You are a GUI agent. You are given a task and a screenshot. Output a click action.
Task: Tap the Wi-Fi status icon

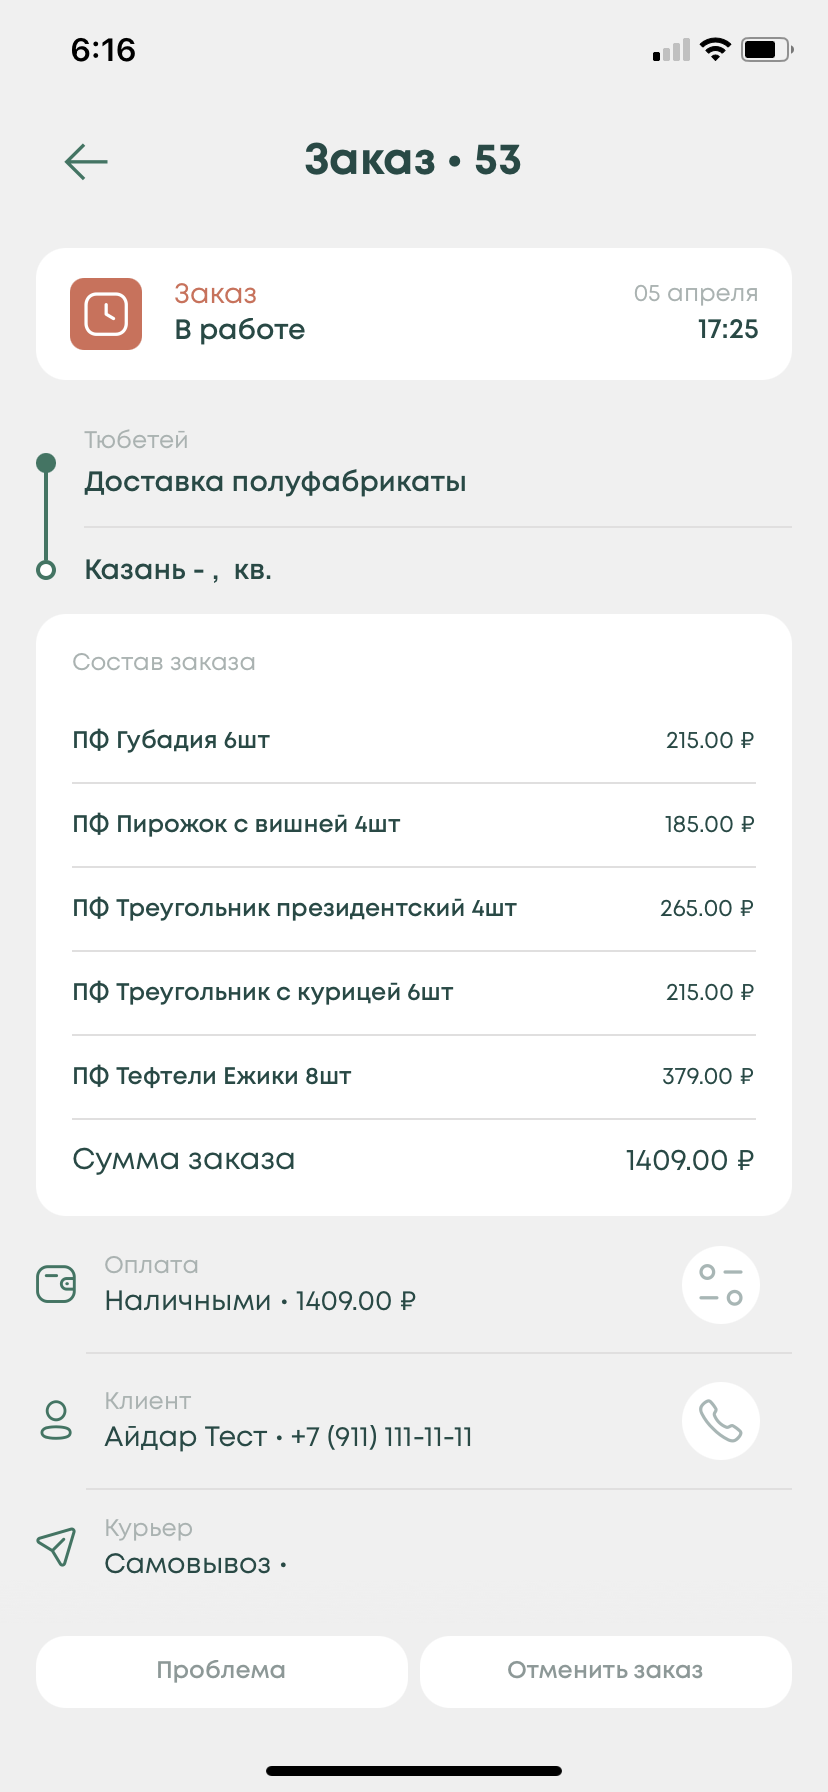click(x=715, y=49)
